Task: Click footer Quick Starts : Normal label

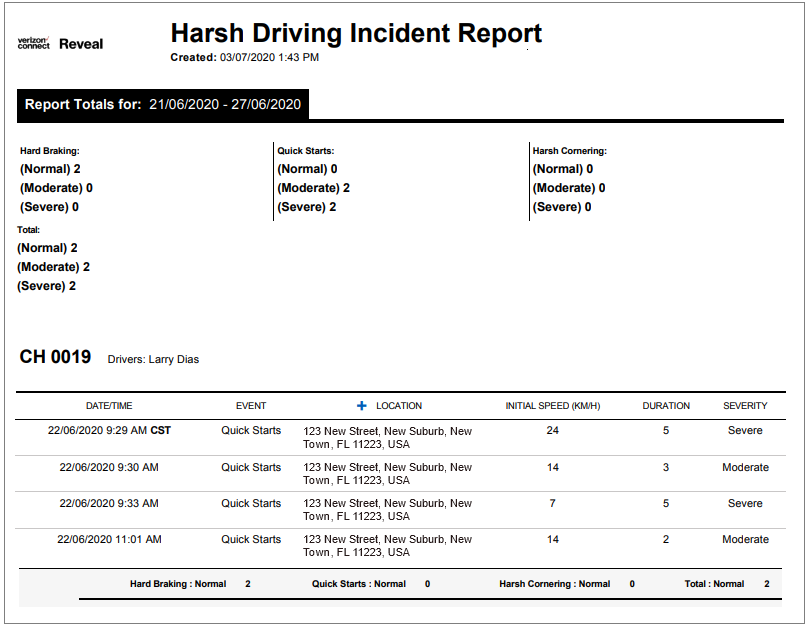Action: pos(359,584)
